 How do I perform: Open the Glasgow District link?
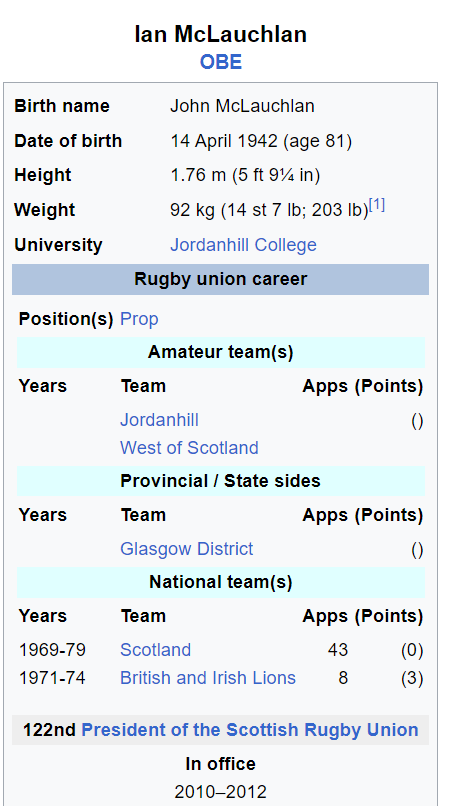187,549
